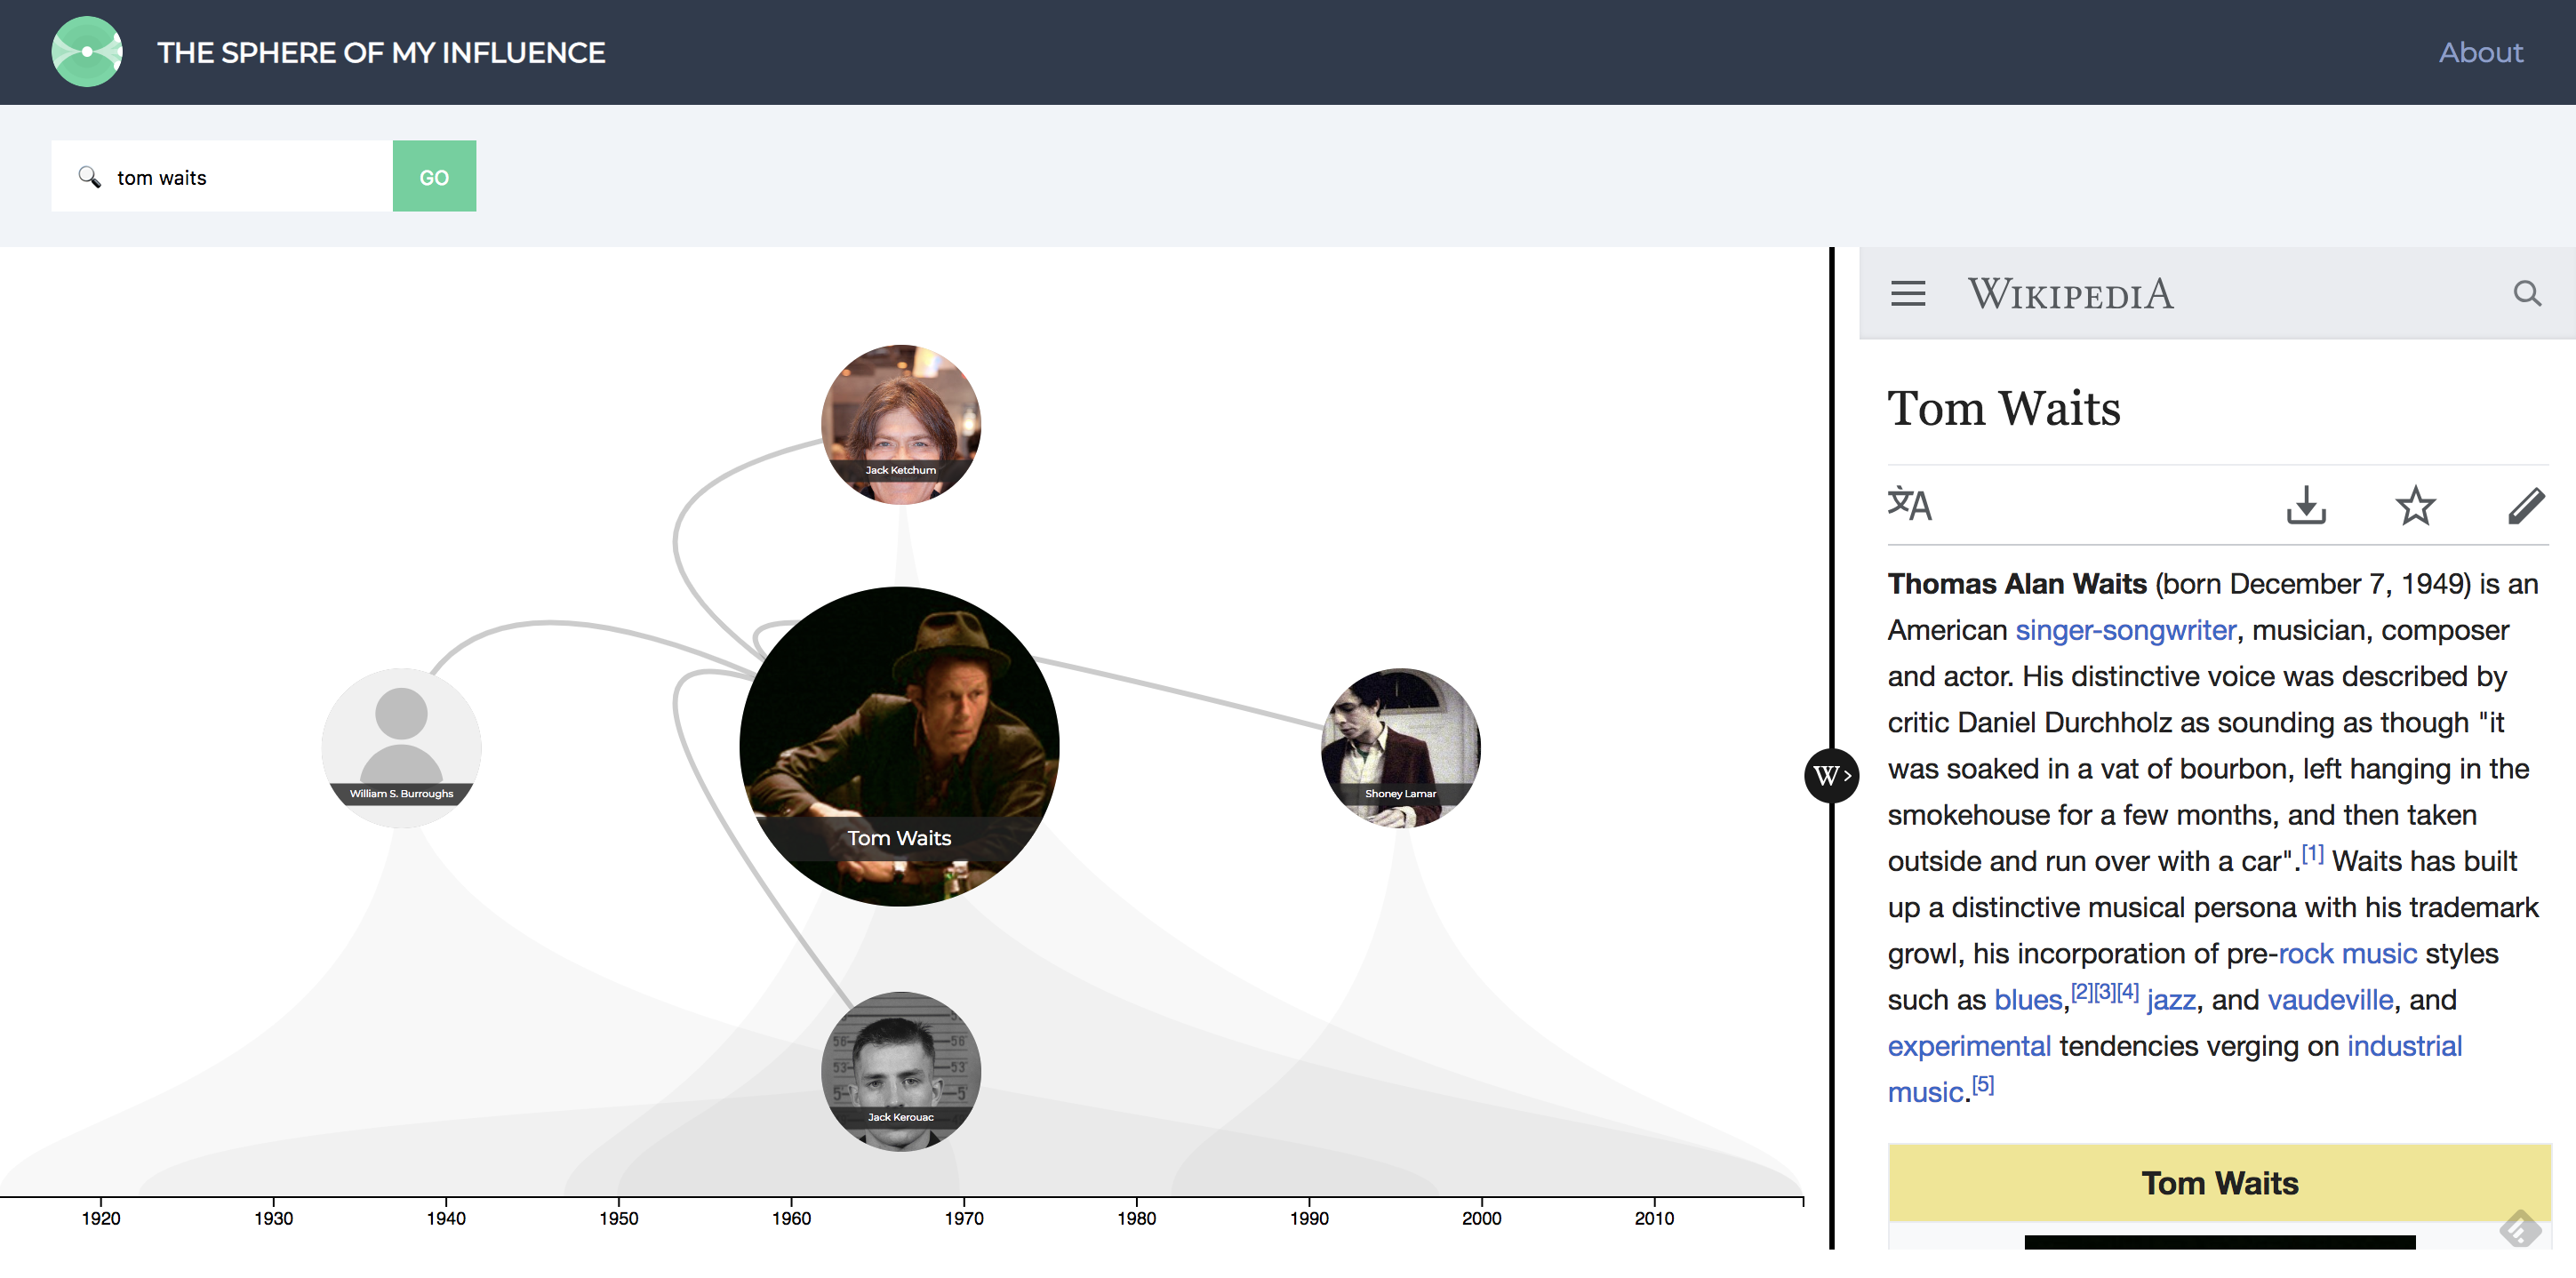Click the Wikipedia search magnifier icon
Viewport: 2576px width, 1278px height.
click(x=2526, y=294)
